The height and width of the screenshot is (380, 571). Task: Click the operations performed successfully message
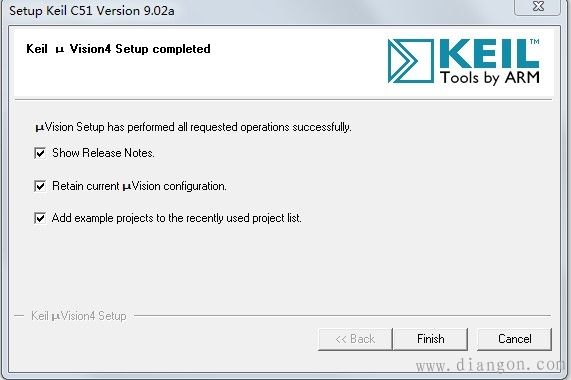193,127
